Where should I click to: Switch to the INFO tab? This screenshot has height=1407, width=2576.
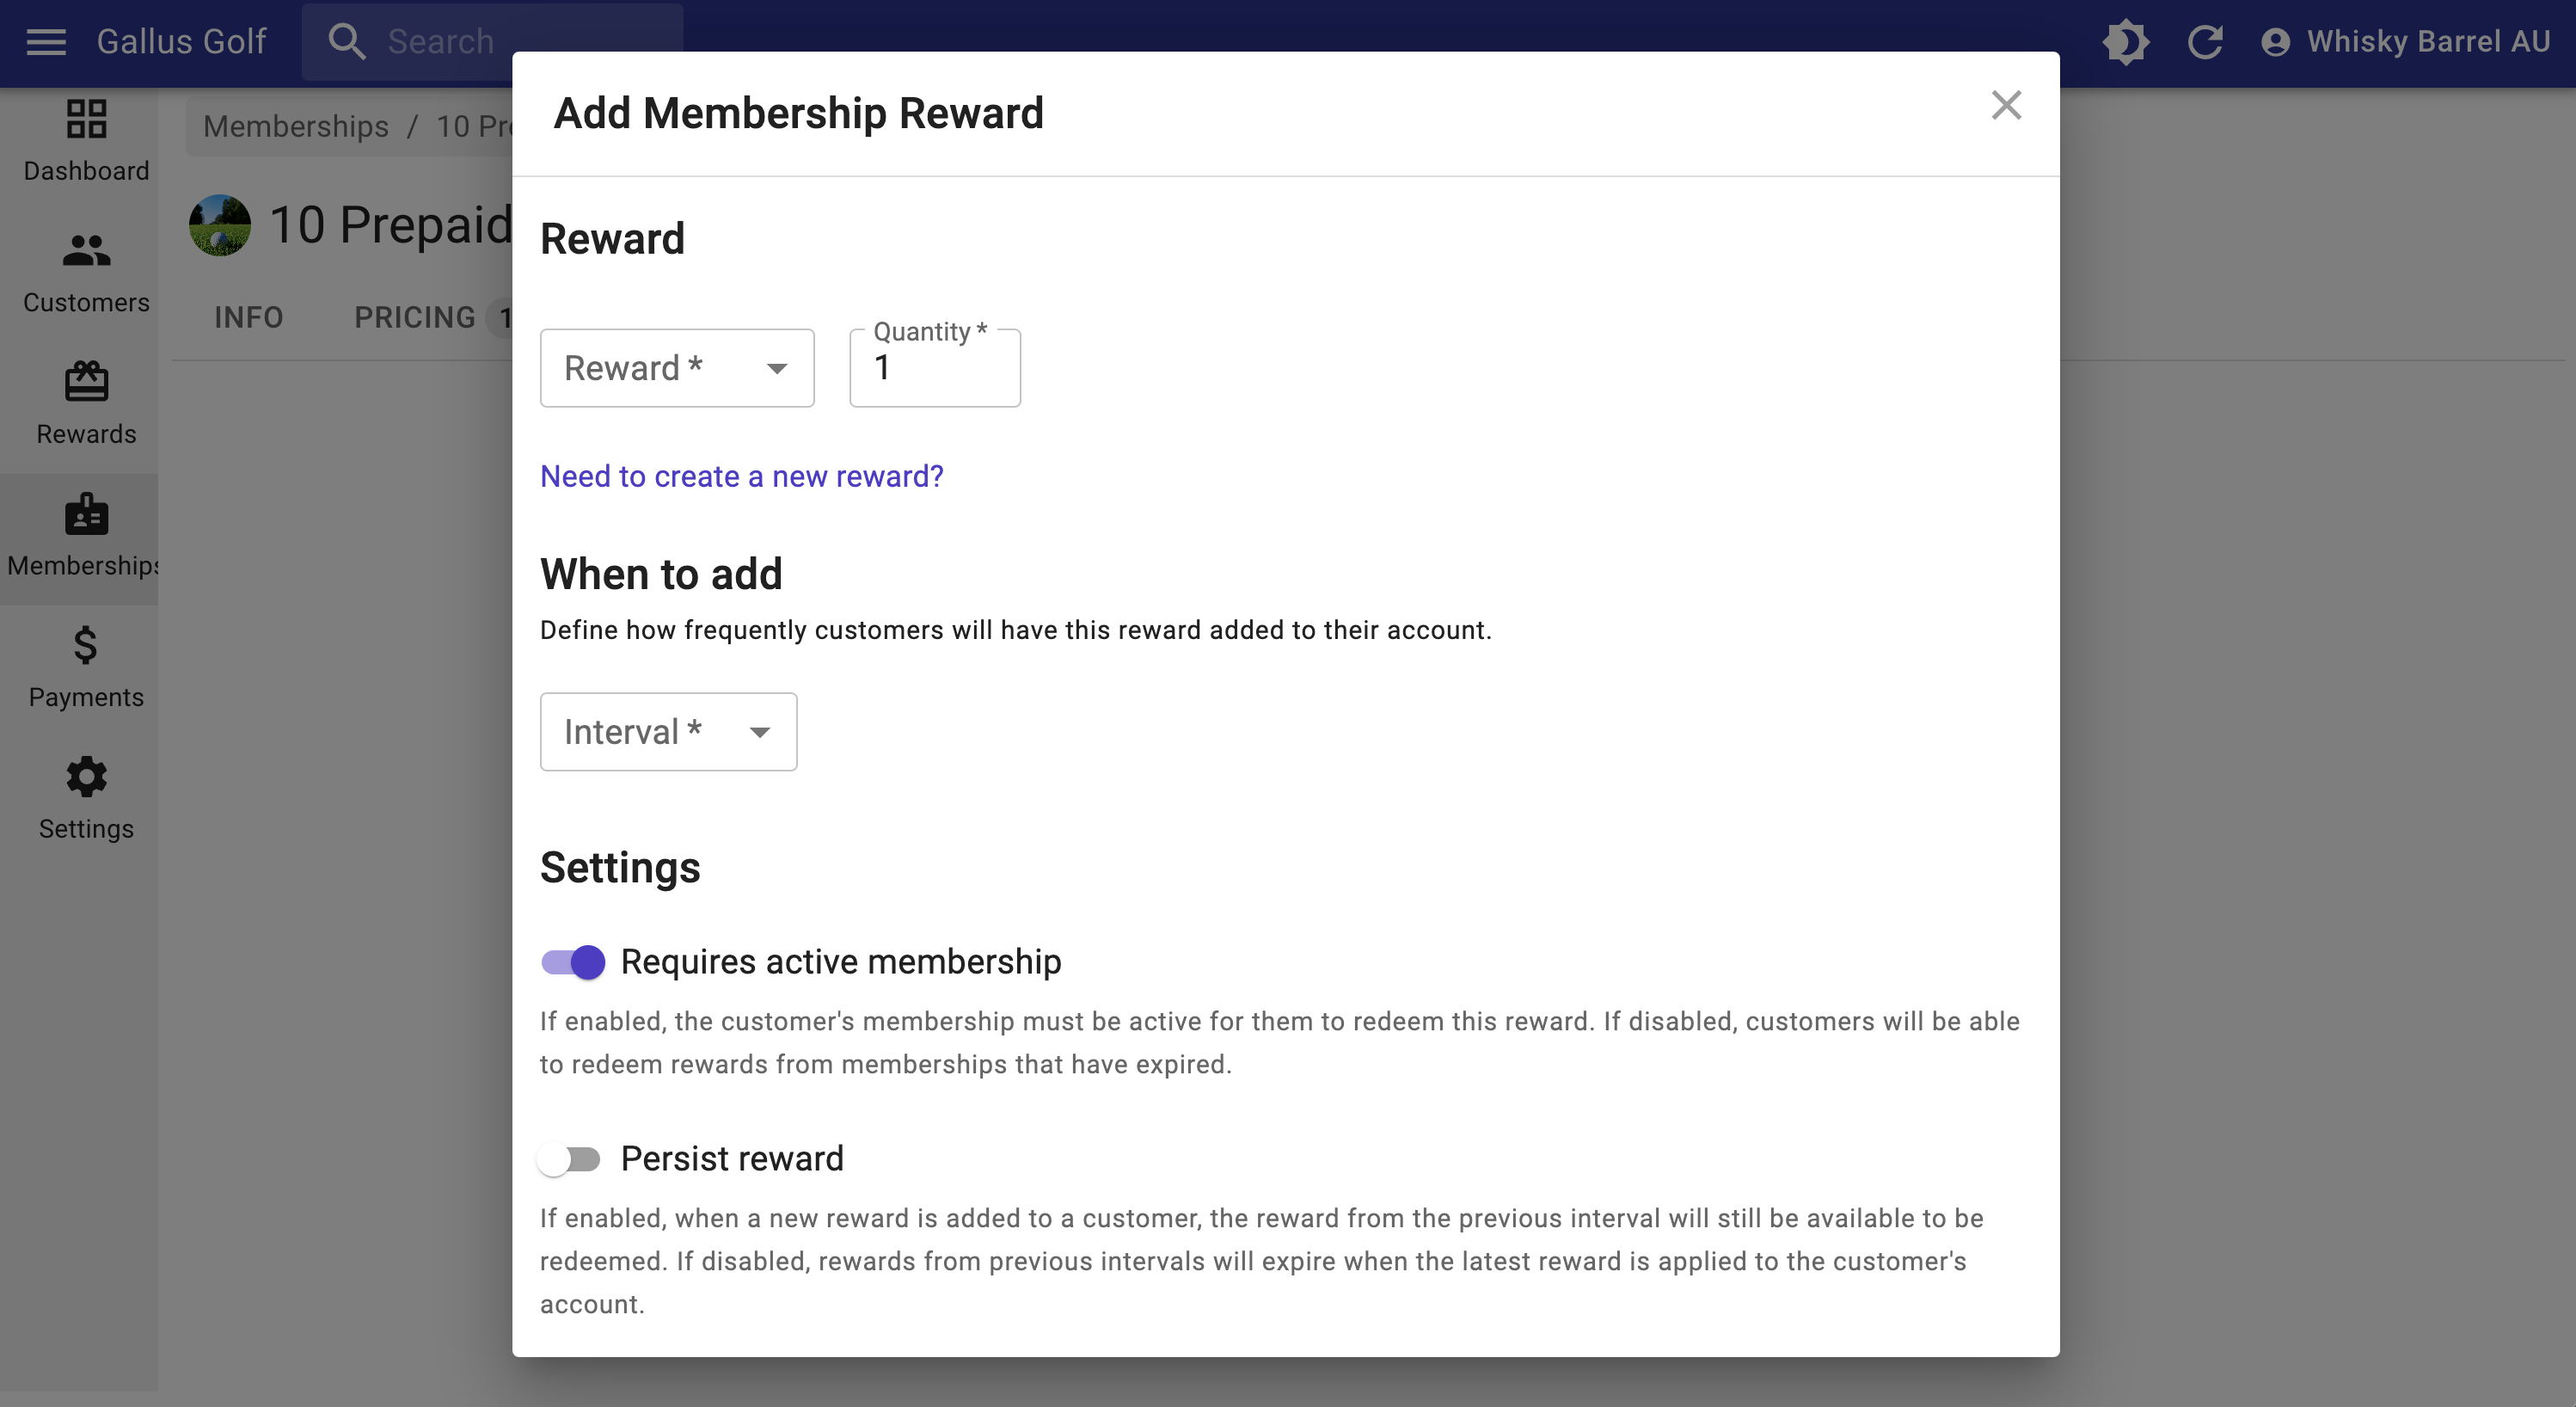249,317
